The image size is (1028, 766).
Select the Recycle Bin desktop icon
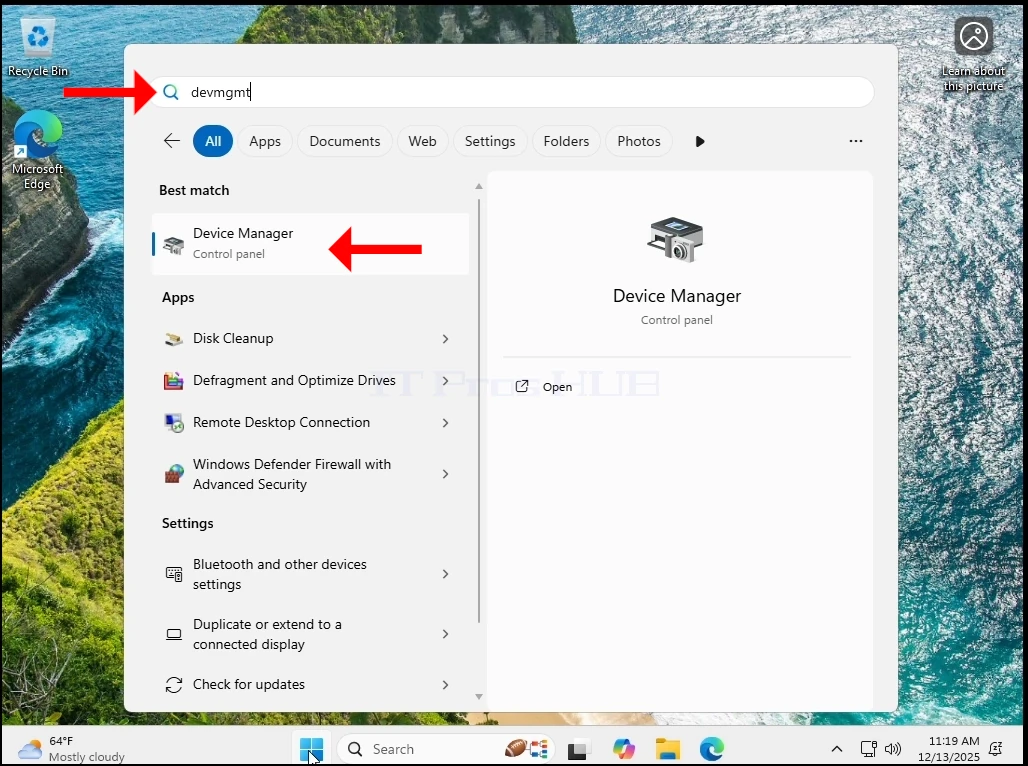(38, 47)
